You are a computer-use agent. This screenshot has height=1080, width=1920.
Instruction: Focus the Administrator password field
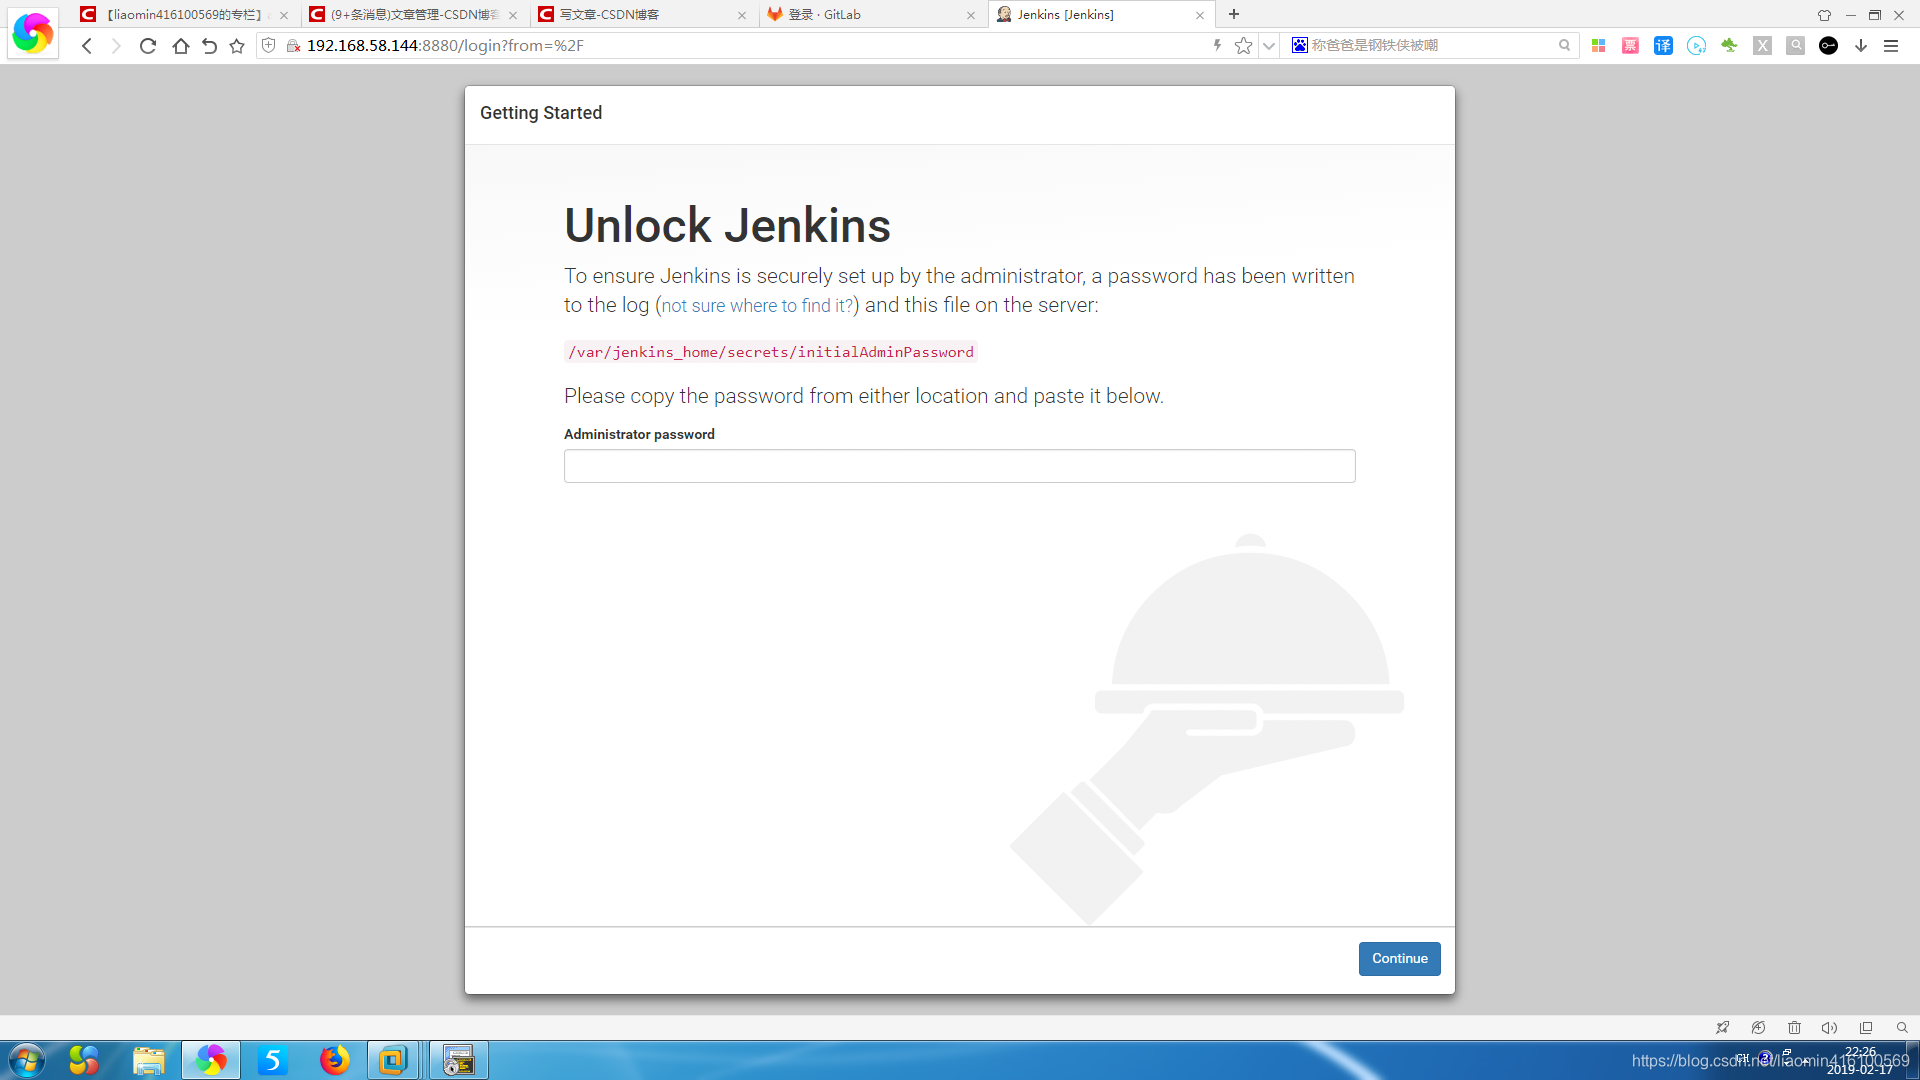pyautogui.click(x=959, y=466)
